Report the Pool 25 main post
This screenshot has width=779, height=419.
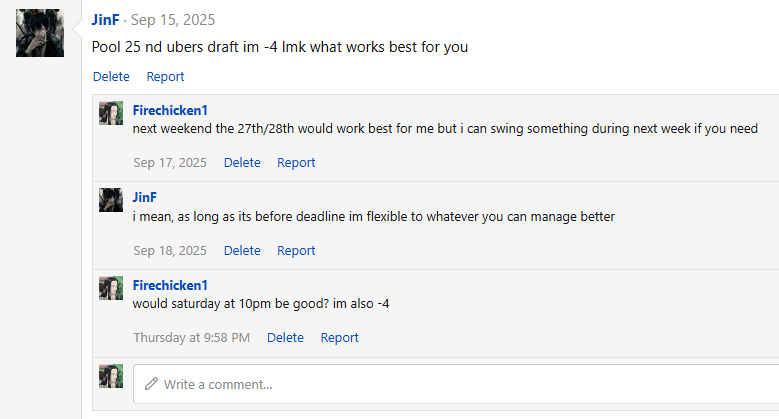coord(165,77)
